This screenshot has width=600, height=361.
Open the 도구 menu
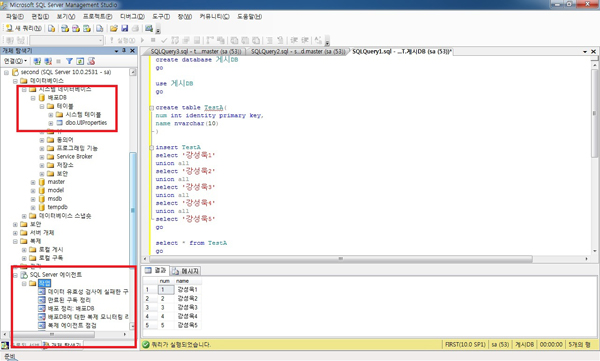pos(161,16)
